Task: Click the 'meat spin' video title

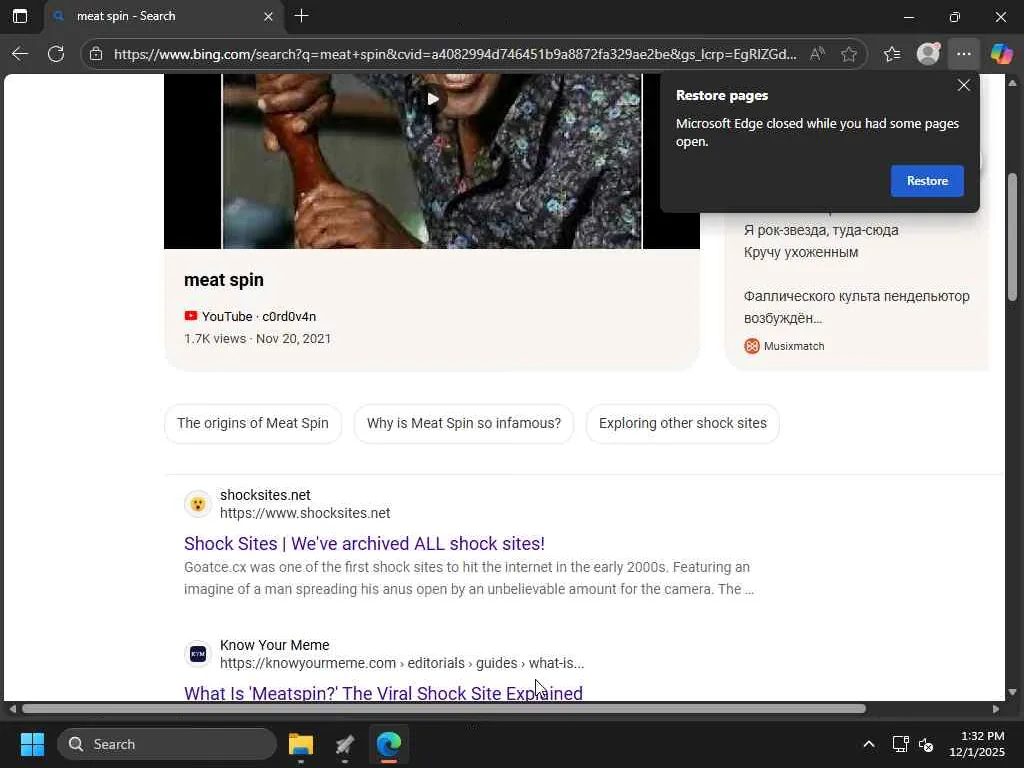Action: tap(224, 280)
